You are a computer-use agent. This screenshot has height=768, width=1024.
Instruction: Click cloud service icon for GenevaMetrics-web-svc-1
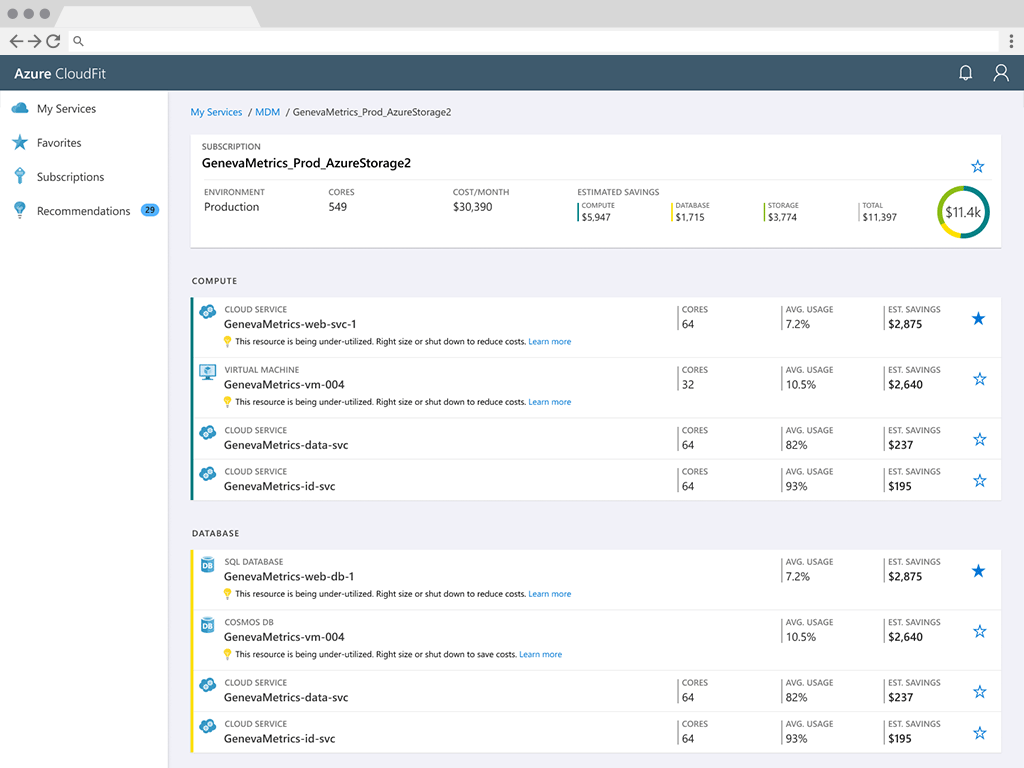coord(208,312)
